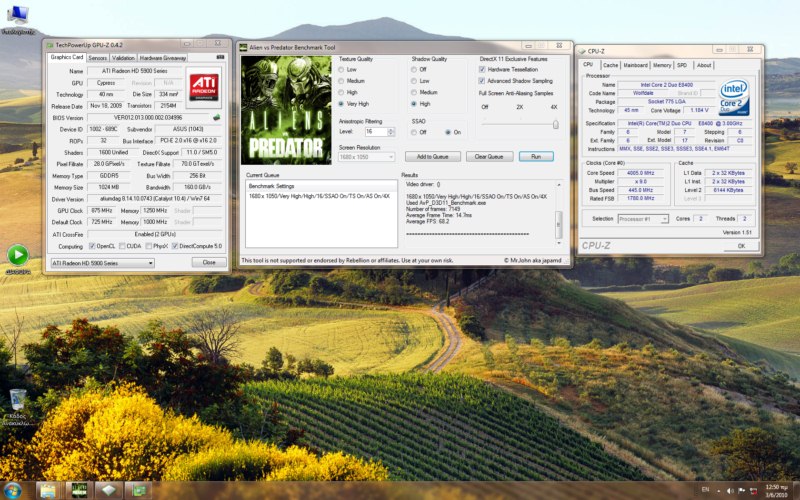
Task: Select Low texture quality
Action: tap(348, 69)
